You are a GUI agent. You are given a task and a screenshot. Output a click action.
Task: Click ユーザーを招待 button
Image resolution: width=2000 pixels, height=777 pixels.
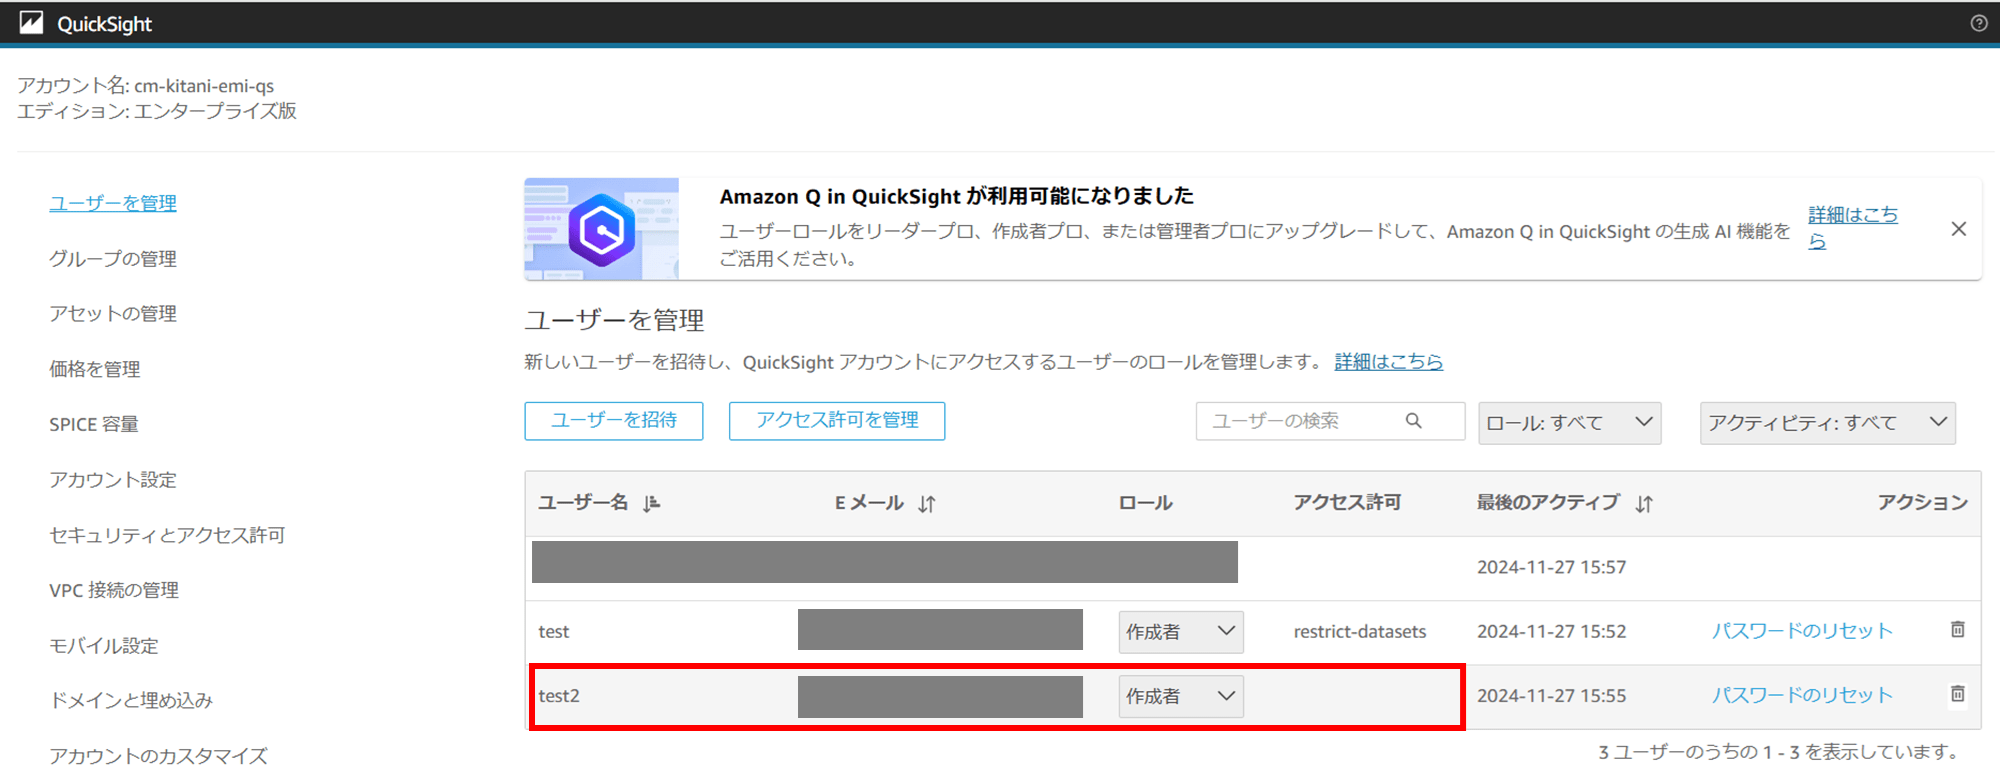pyautogui.click(x=614, y=420)
